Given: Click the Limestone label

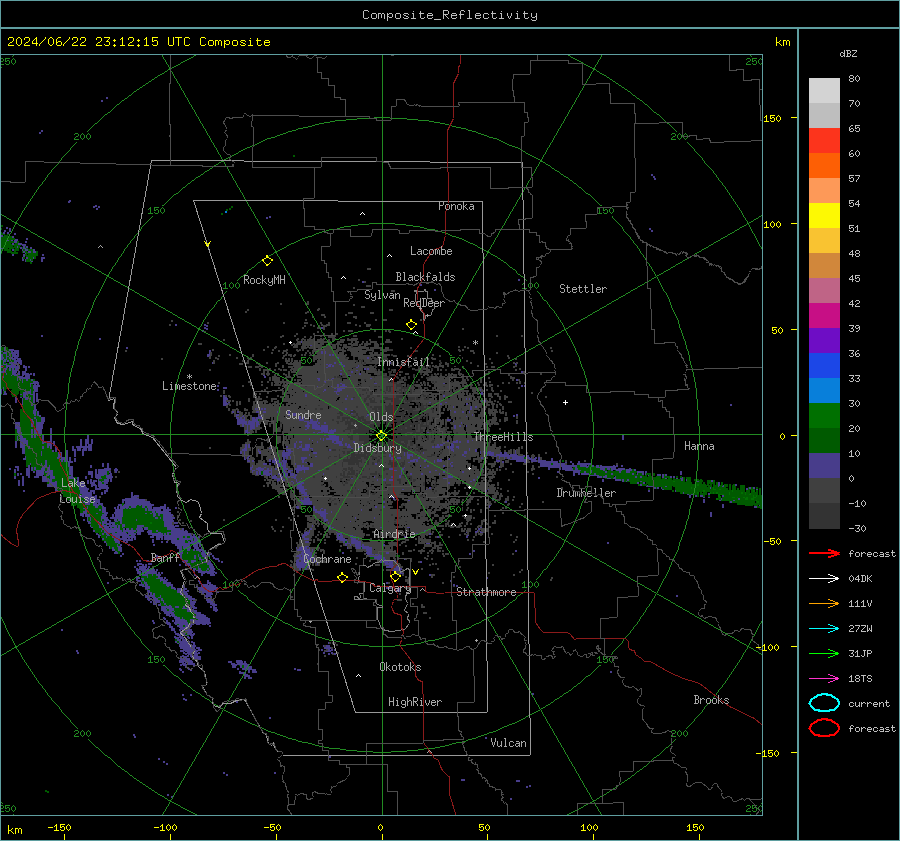Looking at the screenshot, I should (189, 386).
